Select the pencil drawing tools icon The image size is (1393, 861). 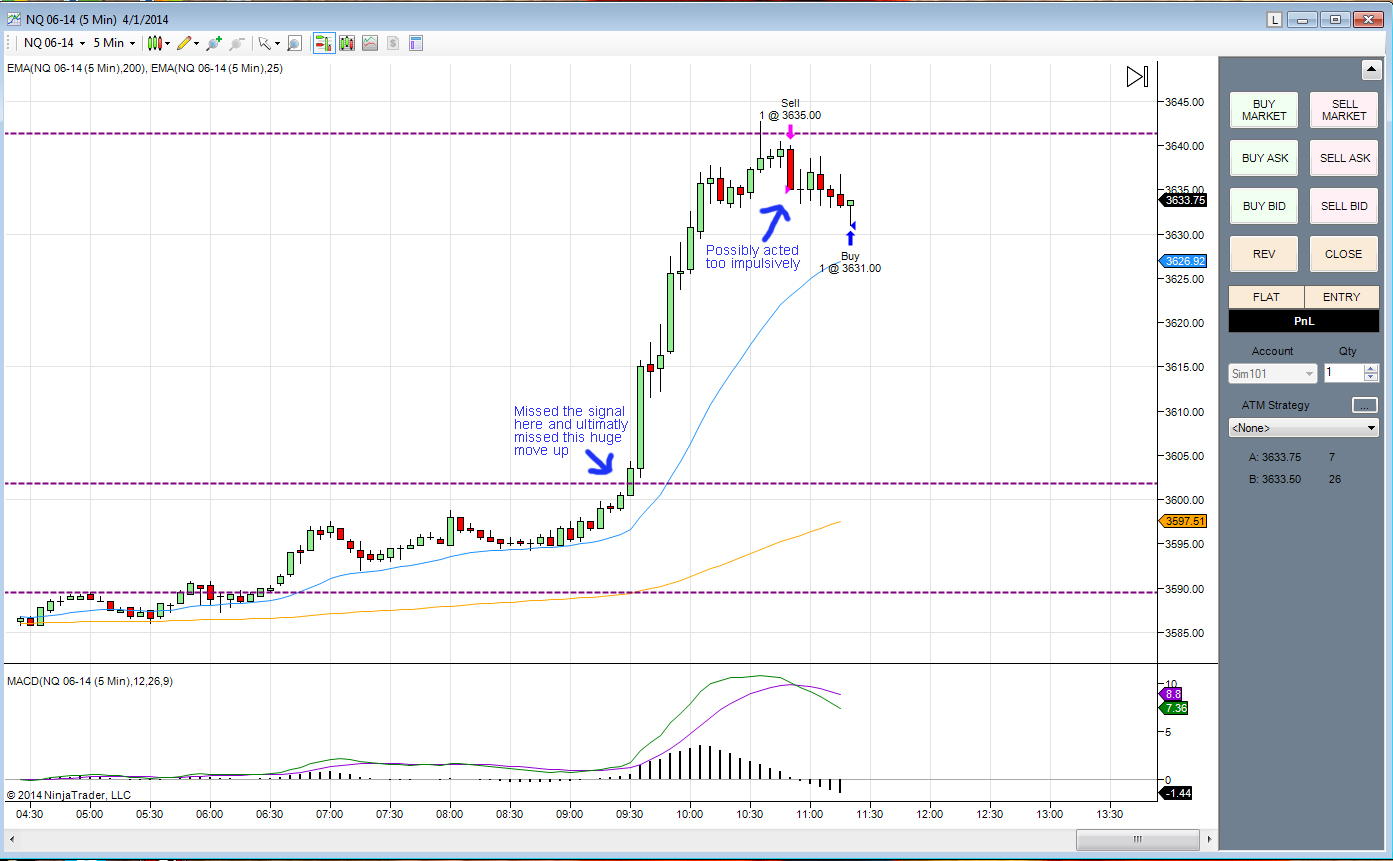coord(184,43)
